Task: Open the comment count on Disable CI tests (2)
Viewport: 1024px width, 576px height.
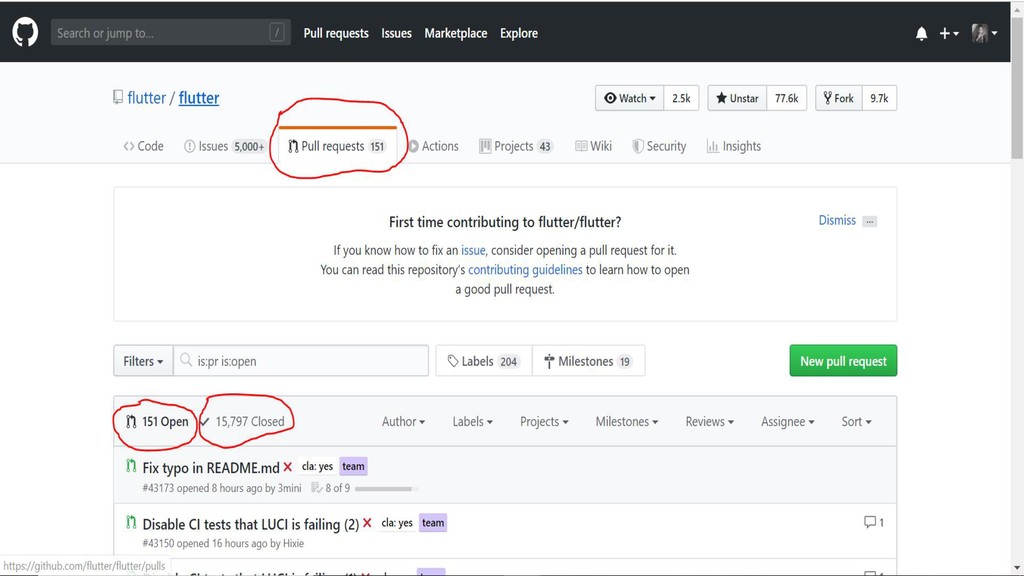Action: tap(873, 522)
